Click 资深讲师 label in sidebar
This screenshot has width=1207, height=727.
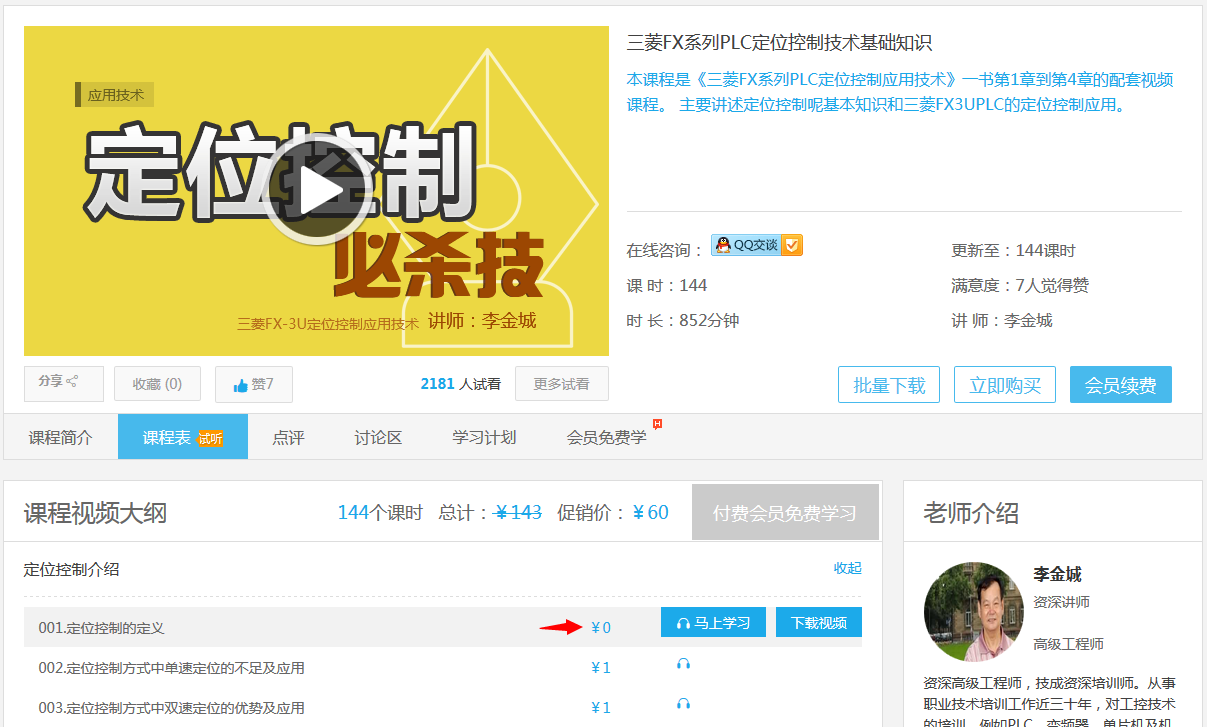click(x=1061, y=602)
